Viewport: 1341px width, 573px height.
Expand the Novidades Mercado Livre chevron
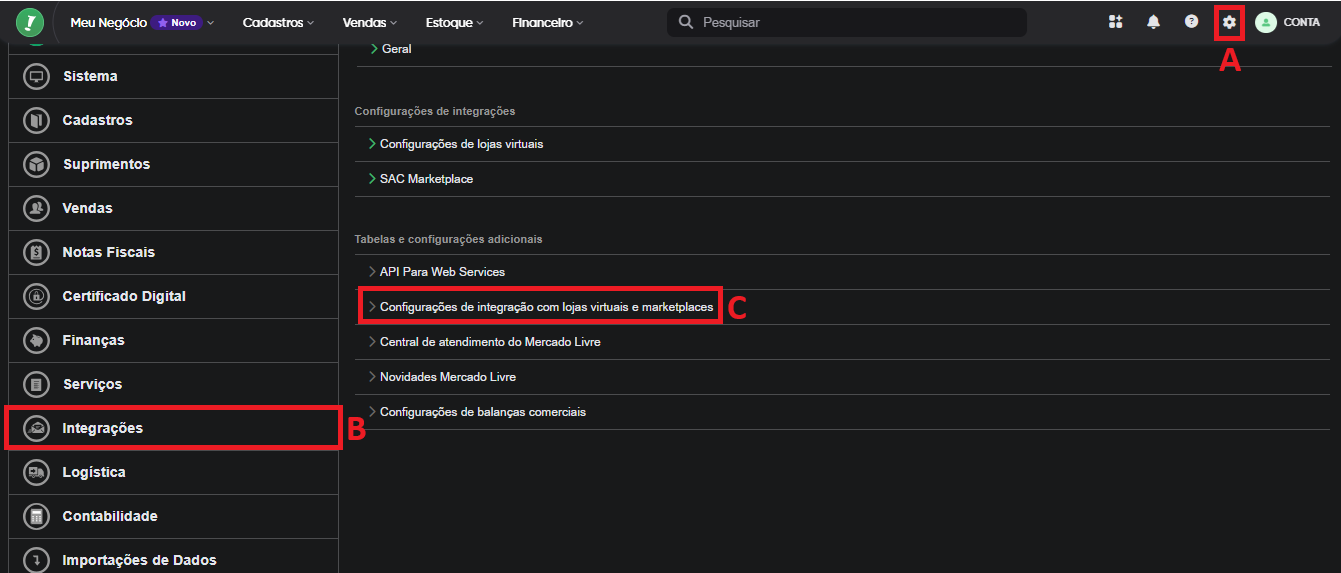[x=372, y=377]
